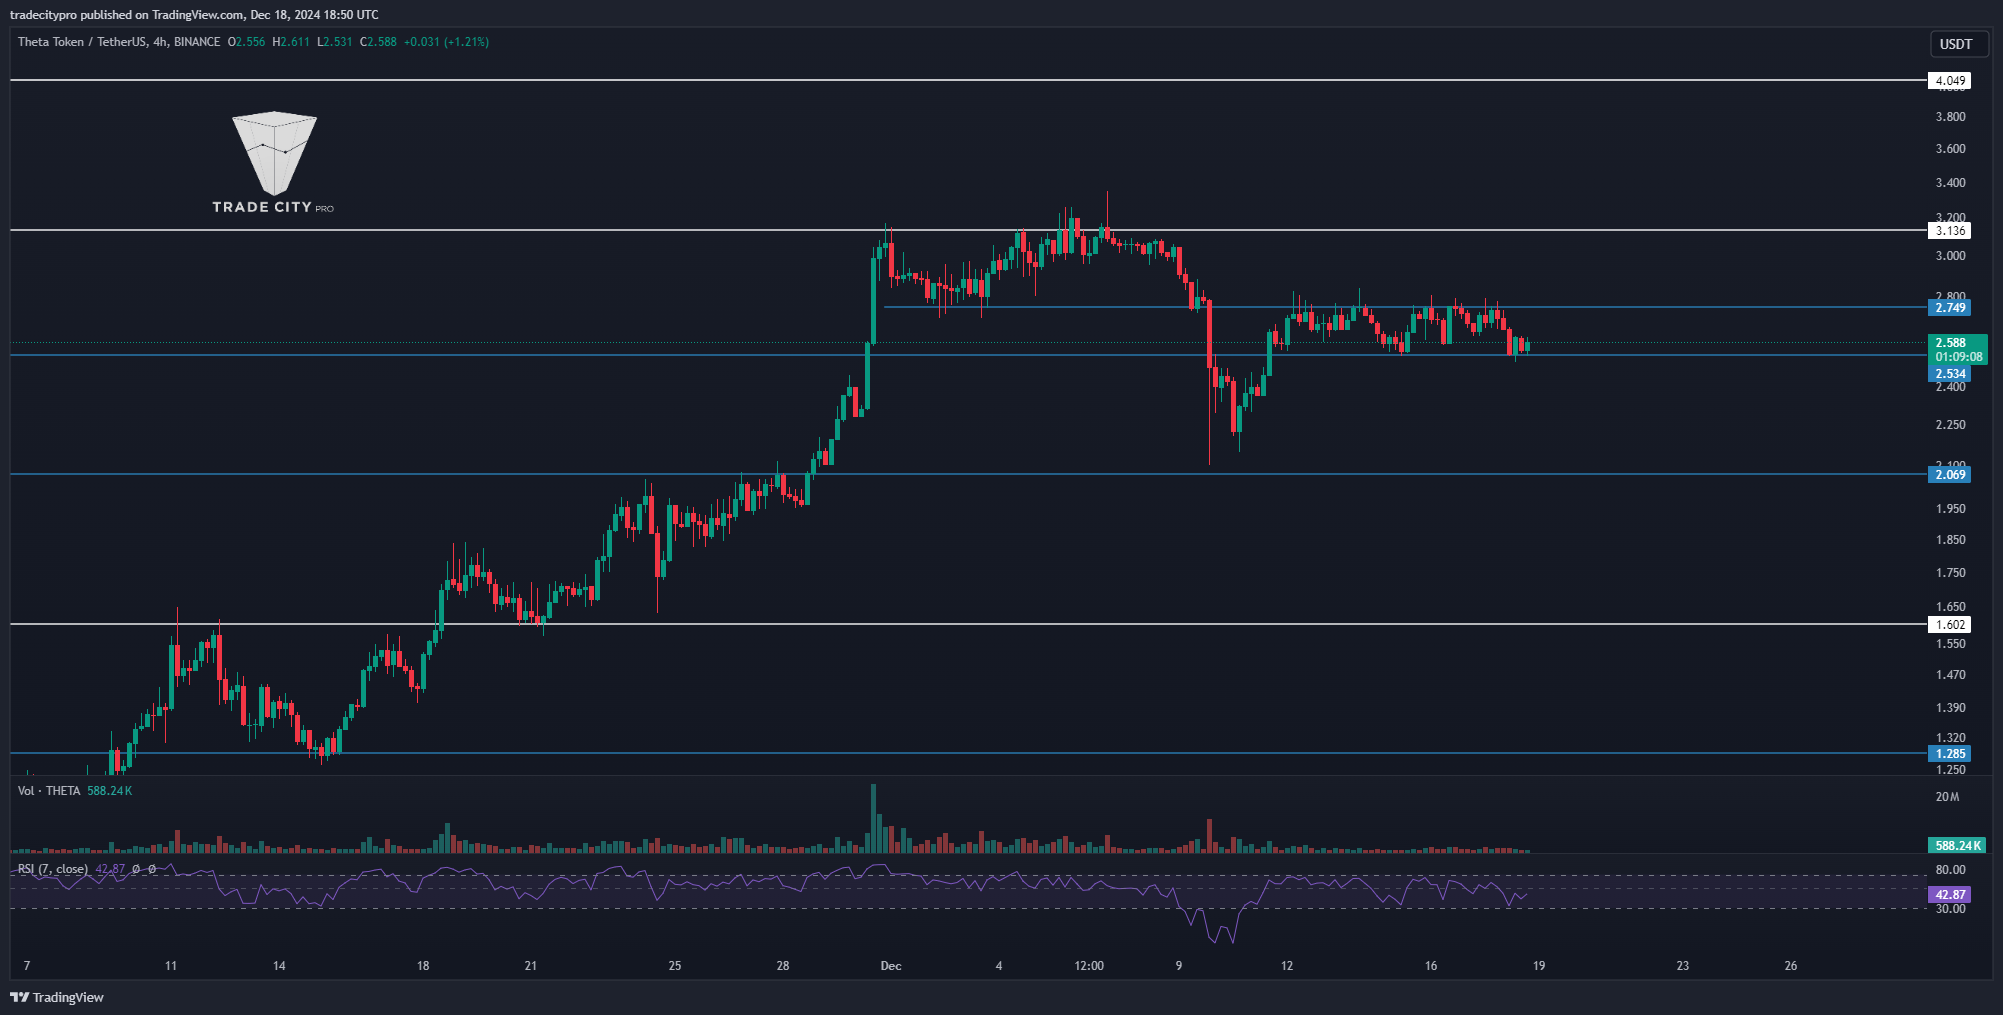Click the open value O2.556
The height and width of the screenshot is (1015, 2003).
247,42
